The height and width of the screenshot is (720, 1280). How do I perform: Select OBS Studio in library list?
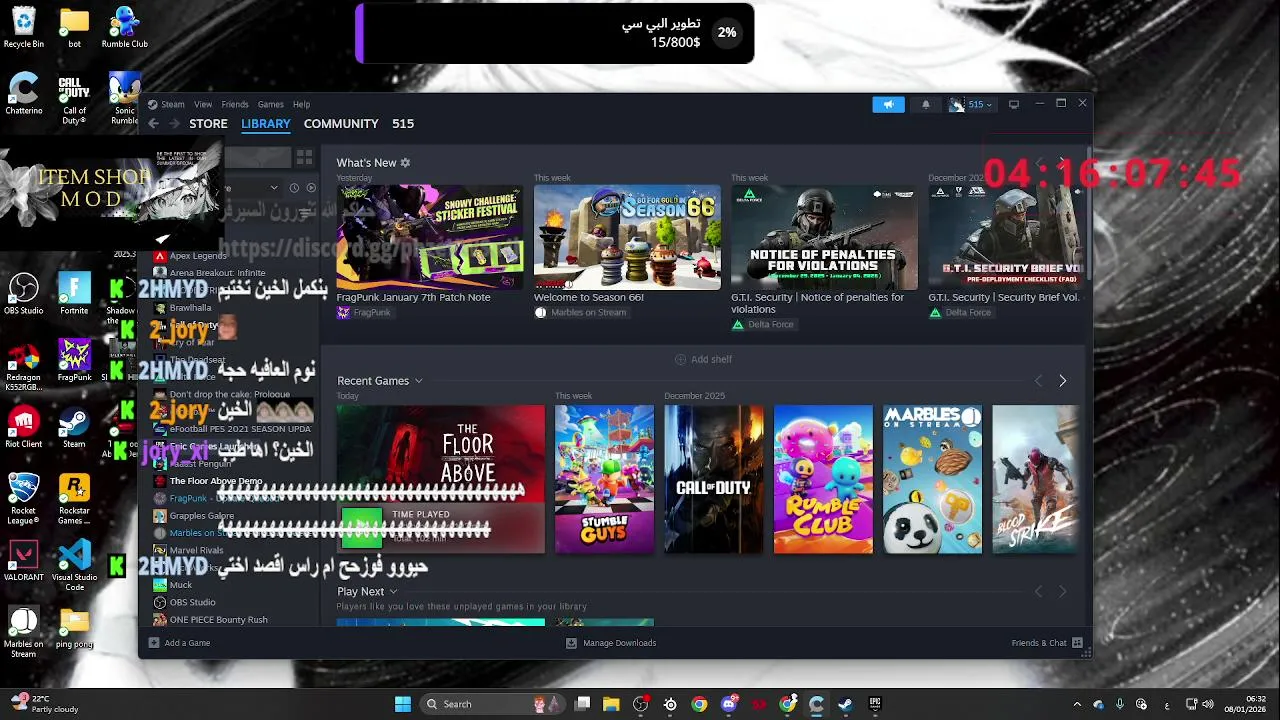[192, 602]
